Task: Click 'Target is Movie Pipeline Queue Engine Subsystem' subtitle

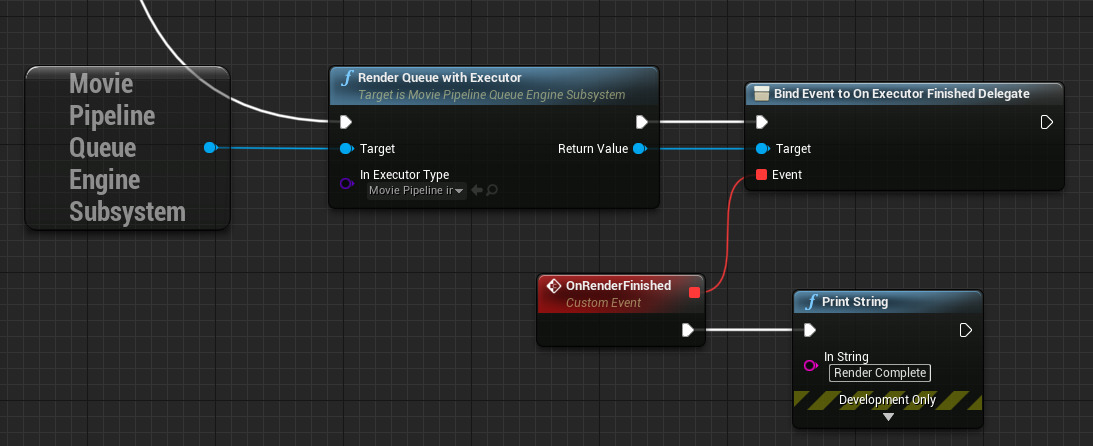Action: [491, 95]
